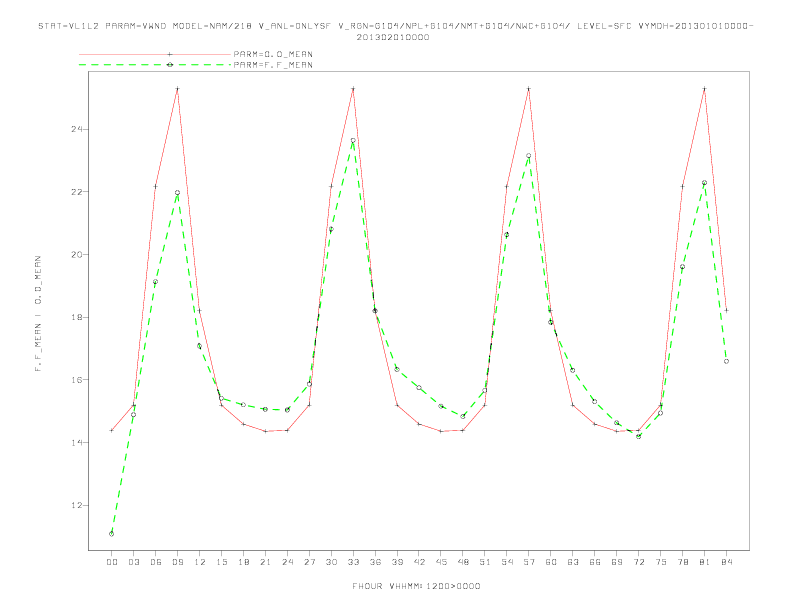Screen dimensions: 792x612
Task: Click the y-axis tick label 12
Action: (77, 505)
